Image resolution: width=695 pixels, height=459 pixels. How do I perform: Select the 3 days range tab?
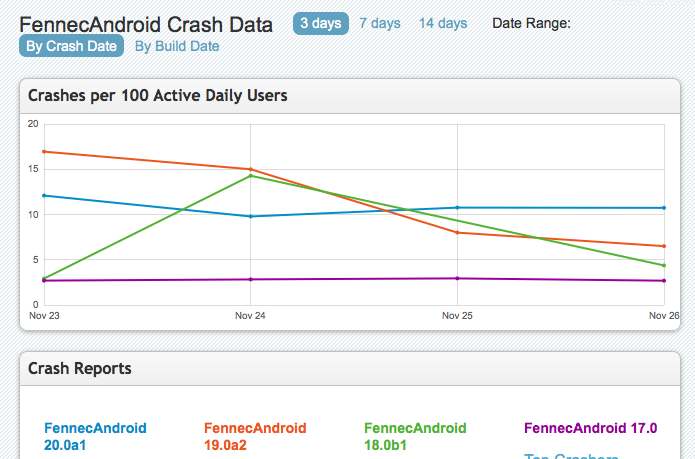(321, 23)
